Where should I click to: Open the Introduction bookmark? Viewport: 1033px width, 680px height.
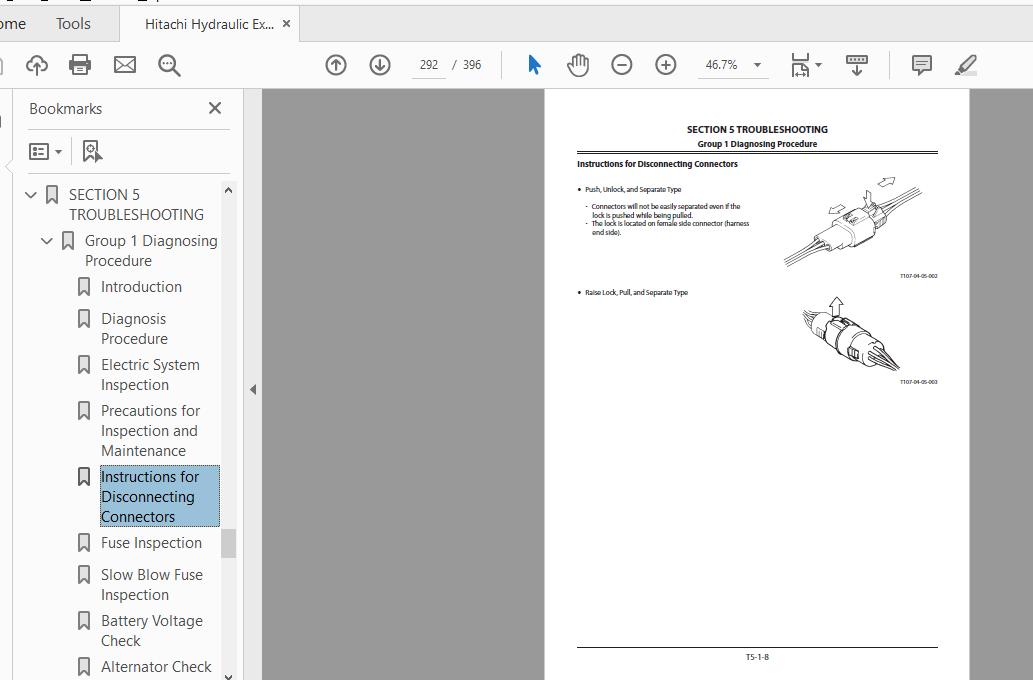click(141, 287)
